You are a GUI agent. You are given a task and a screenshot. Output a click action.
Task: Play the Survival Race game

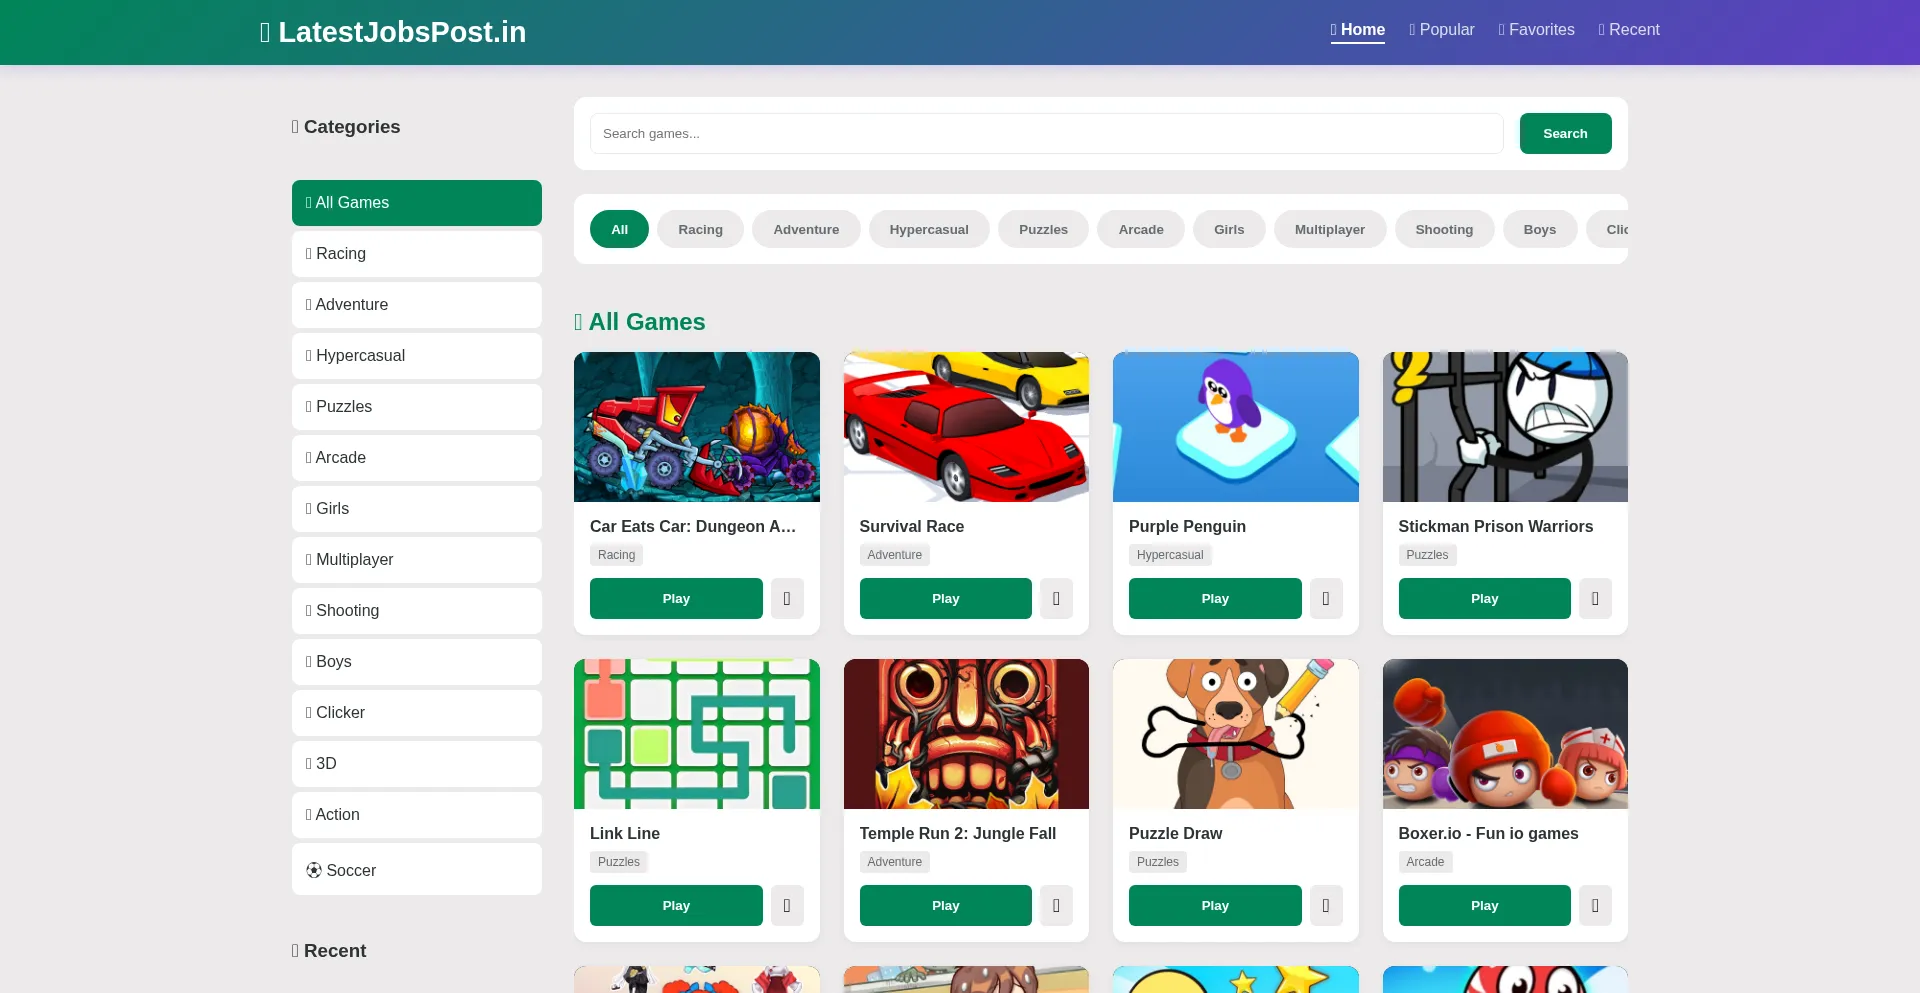tap(945, 598)
